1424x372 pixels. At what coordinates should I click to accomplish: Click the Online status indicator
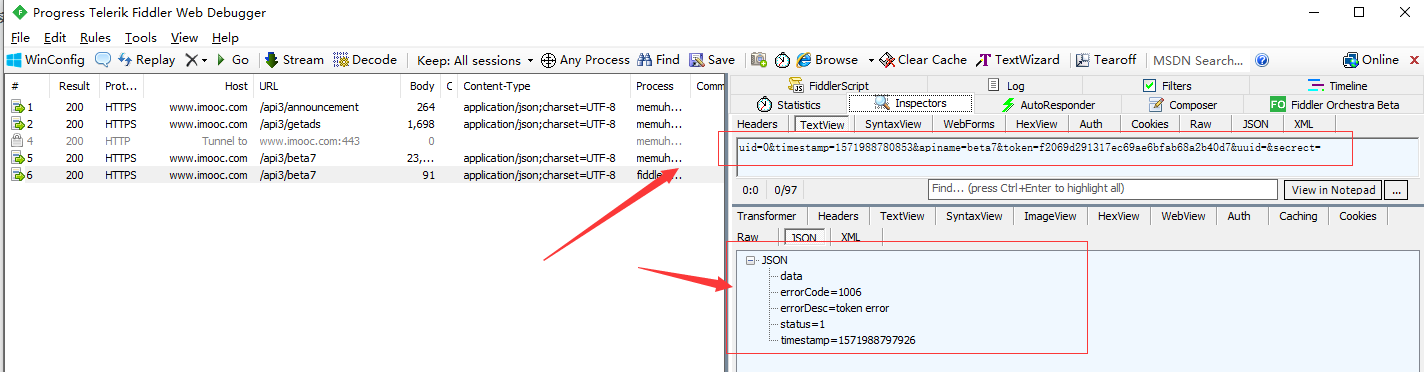(x=1370, y=60)
